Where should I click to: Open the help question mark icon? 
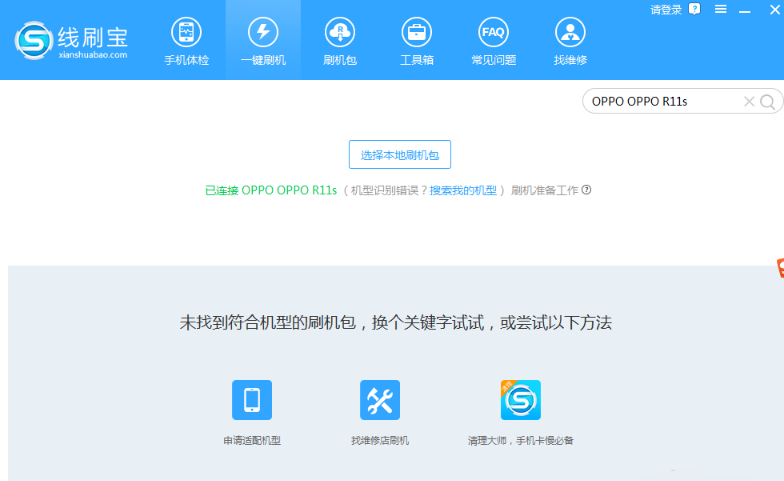(x=694, y=9)
